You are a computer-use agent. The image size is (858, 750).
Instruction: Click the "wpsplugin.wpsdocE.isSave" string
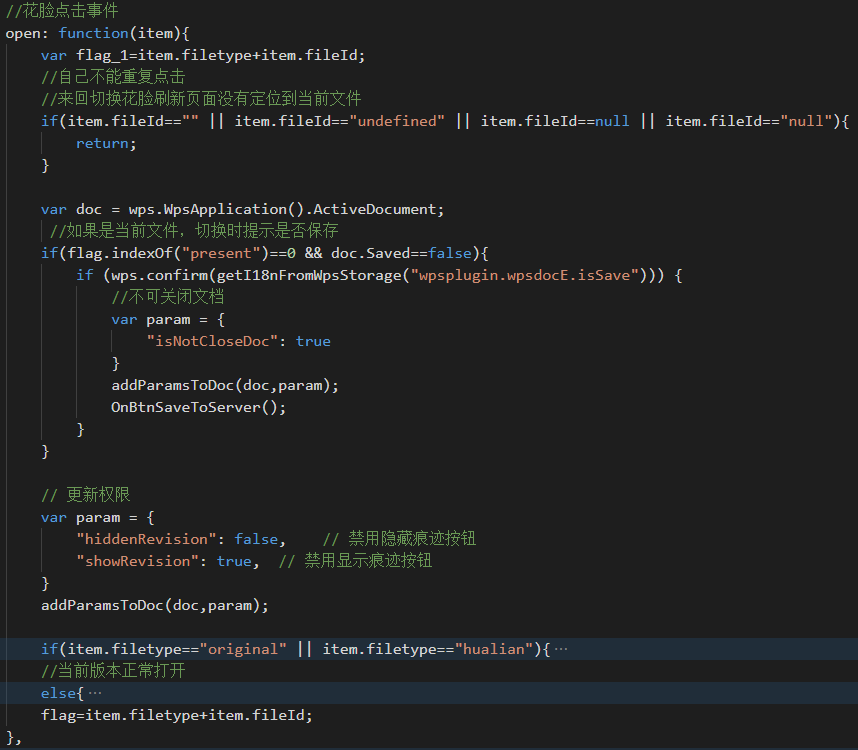click(524, 275)
